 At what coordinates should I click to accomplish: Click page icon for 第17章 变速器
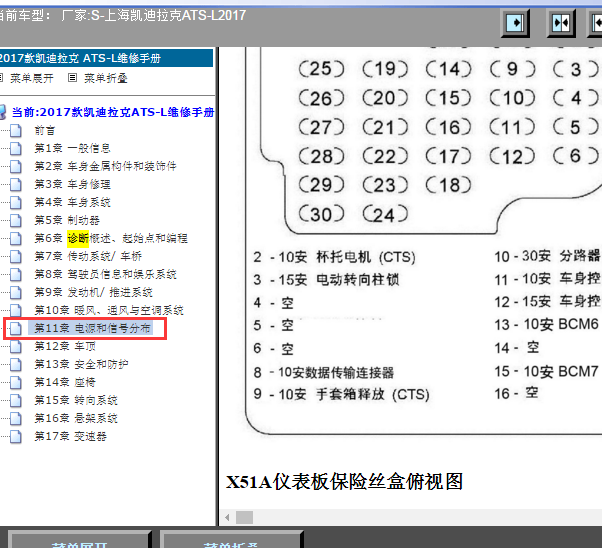pyautogui.click(x=16, y=436)
